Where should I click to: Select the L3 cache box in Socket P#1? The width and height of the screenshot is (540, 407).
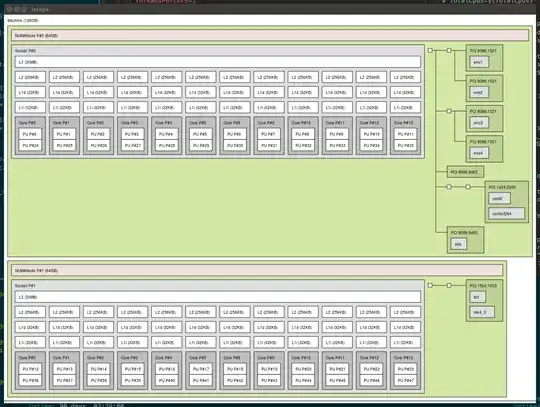tap(218, 297)
